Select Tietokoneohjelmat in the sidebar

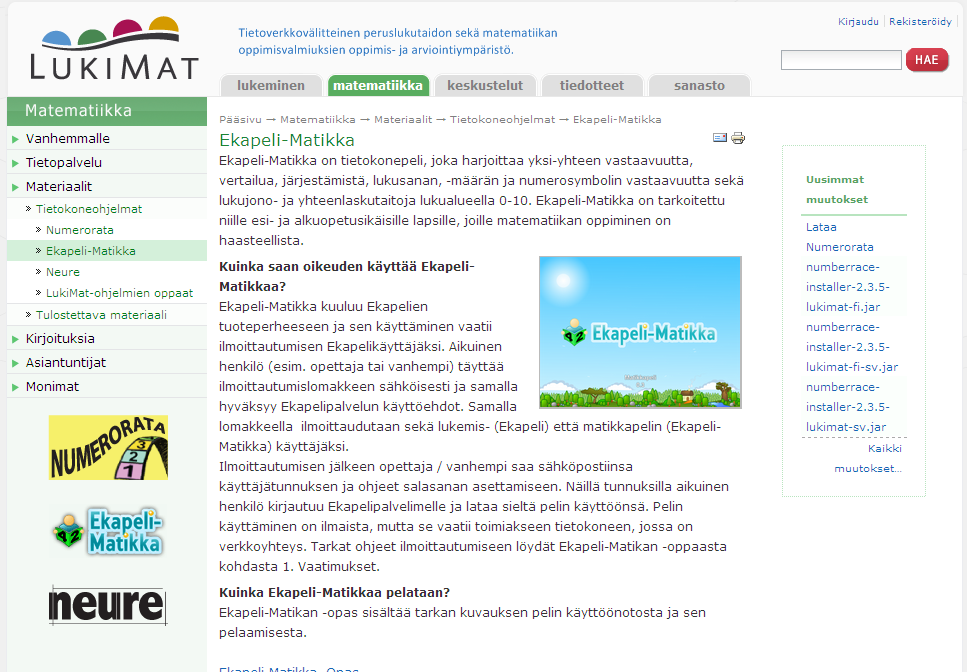click(89, 209)
